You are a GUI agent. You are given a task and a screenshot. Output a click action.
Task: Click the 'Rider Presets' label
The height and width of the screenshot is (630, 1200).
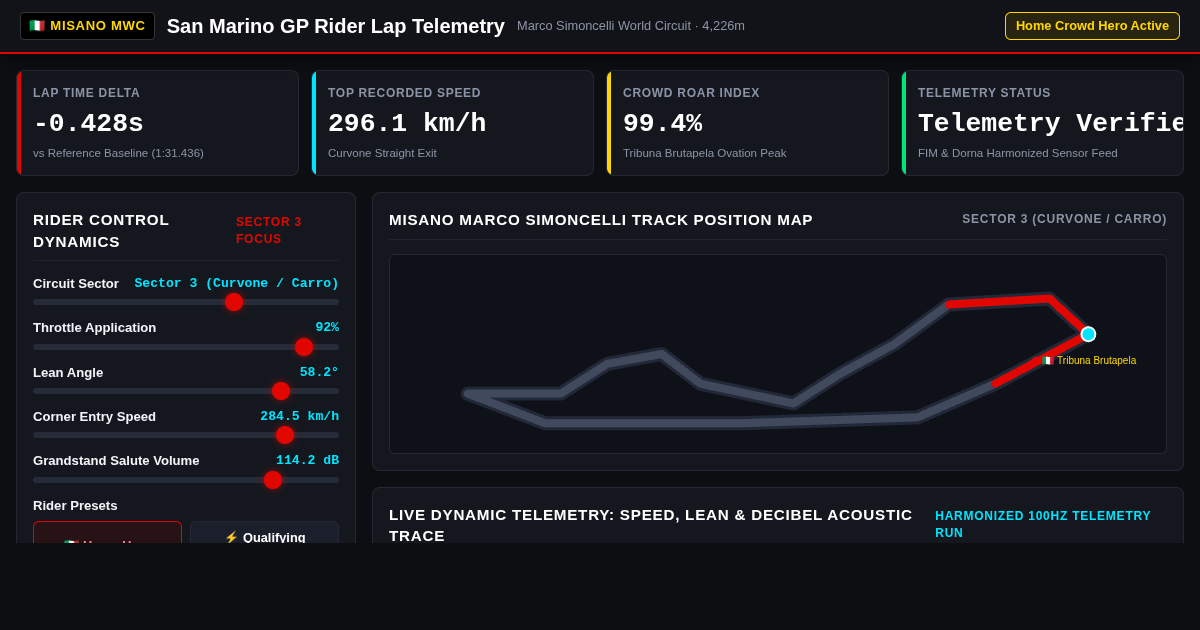[x=75, y=505]
